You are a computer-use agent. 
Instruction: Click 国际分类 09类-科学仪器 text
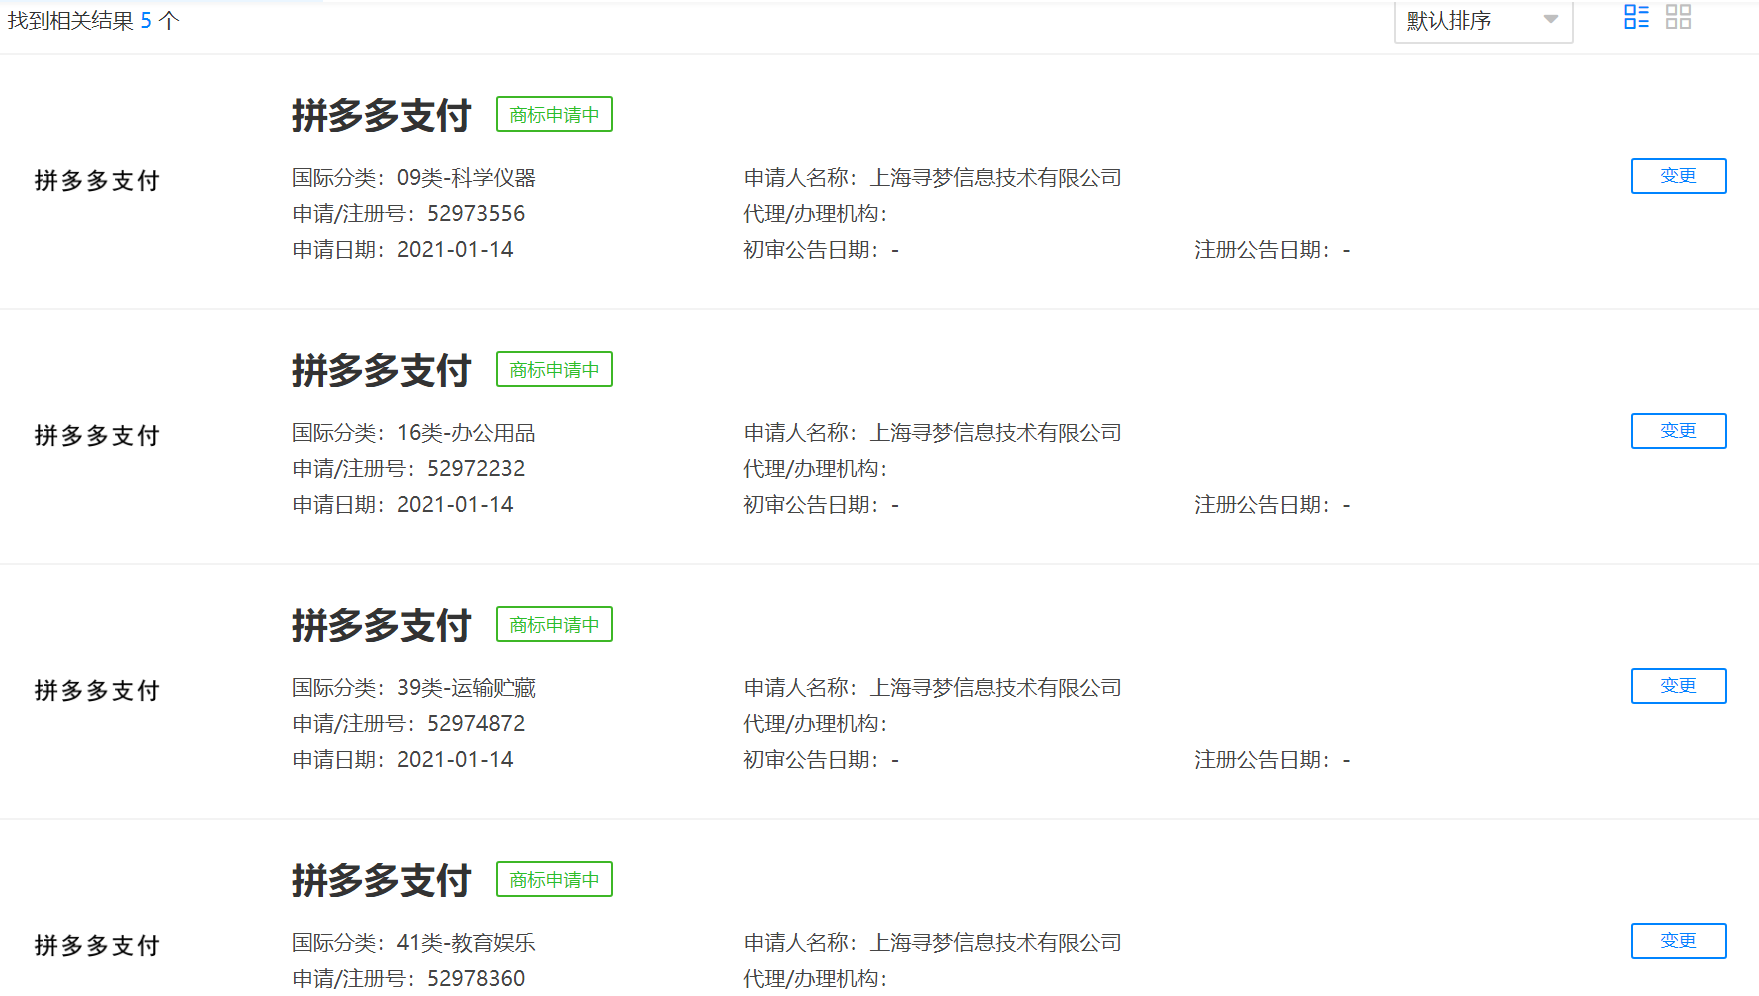click(414, 178)
